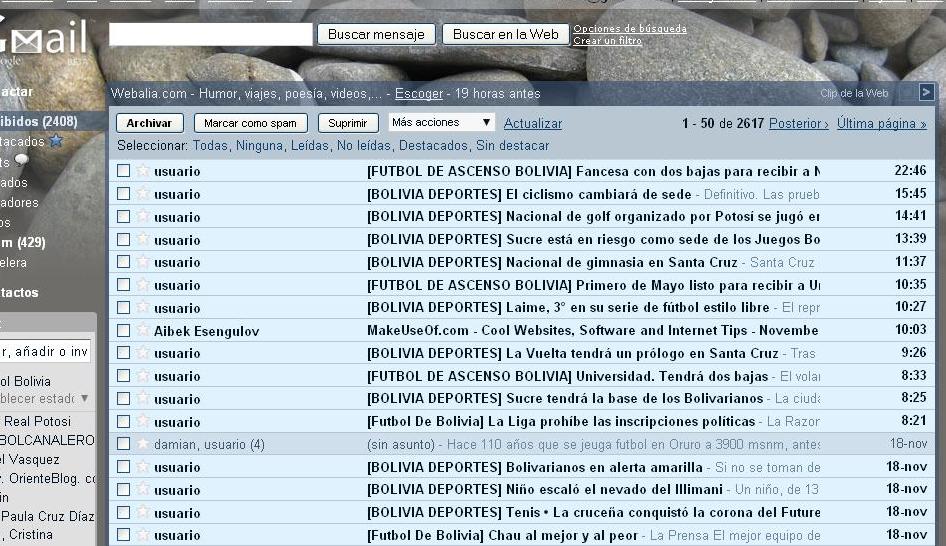
Task: Select Todas messages link
Action: tap(210, 145)
